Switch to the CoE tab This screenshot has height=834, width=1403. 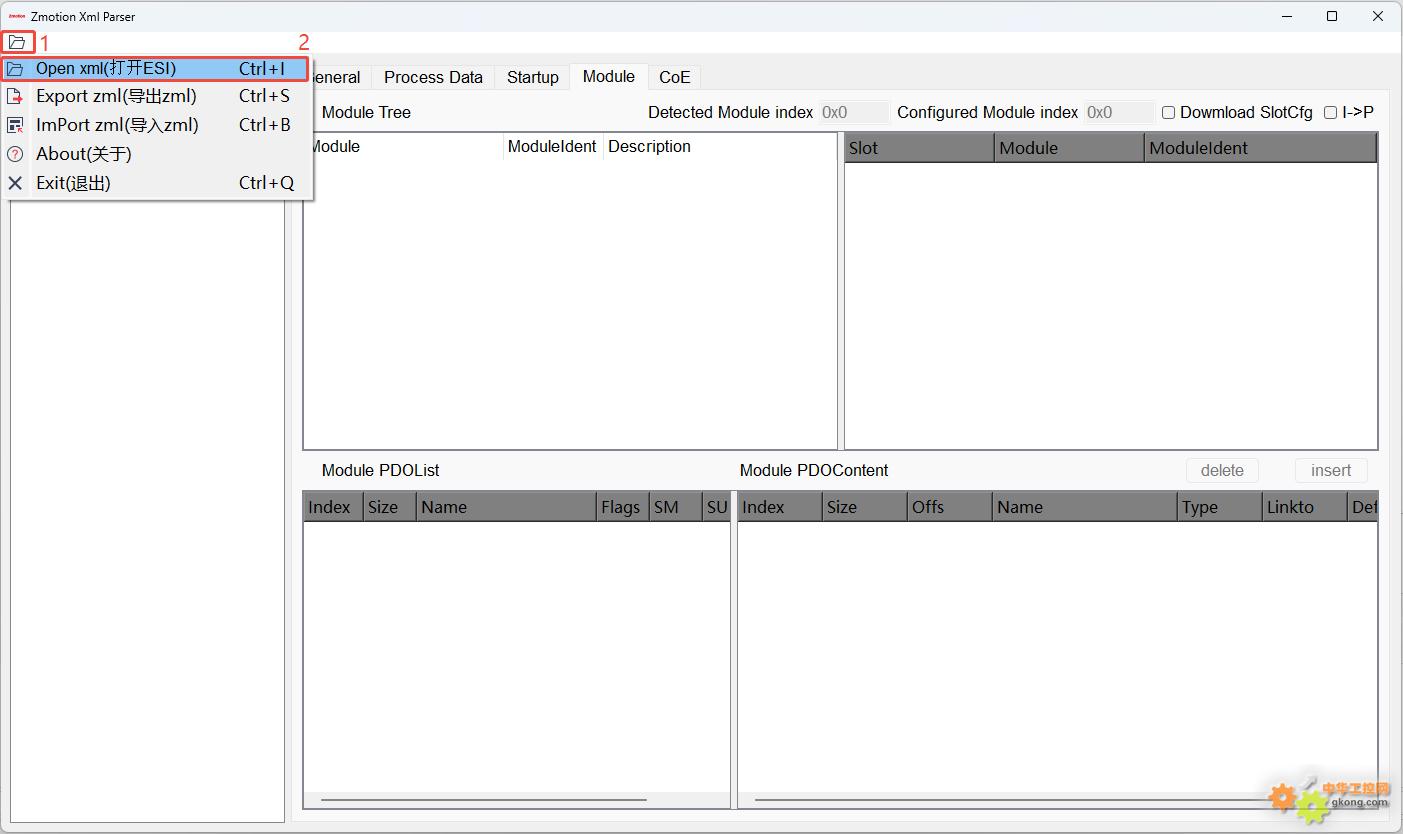pyautogui.click(x=674, y=77)
